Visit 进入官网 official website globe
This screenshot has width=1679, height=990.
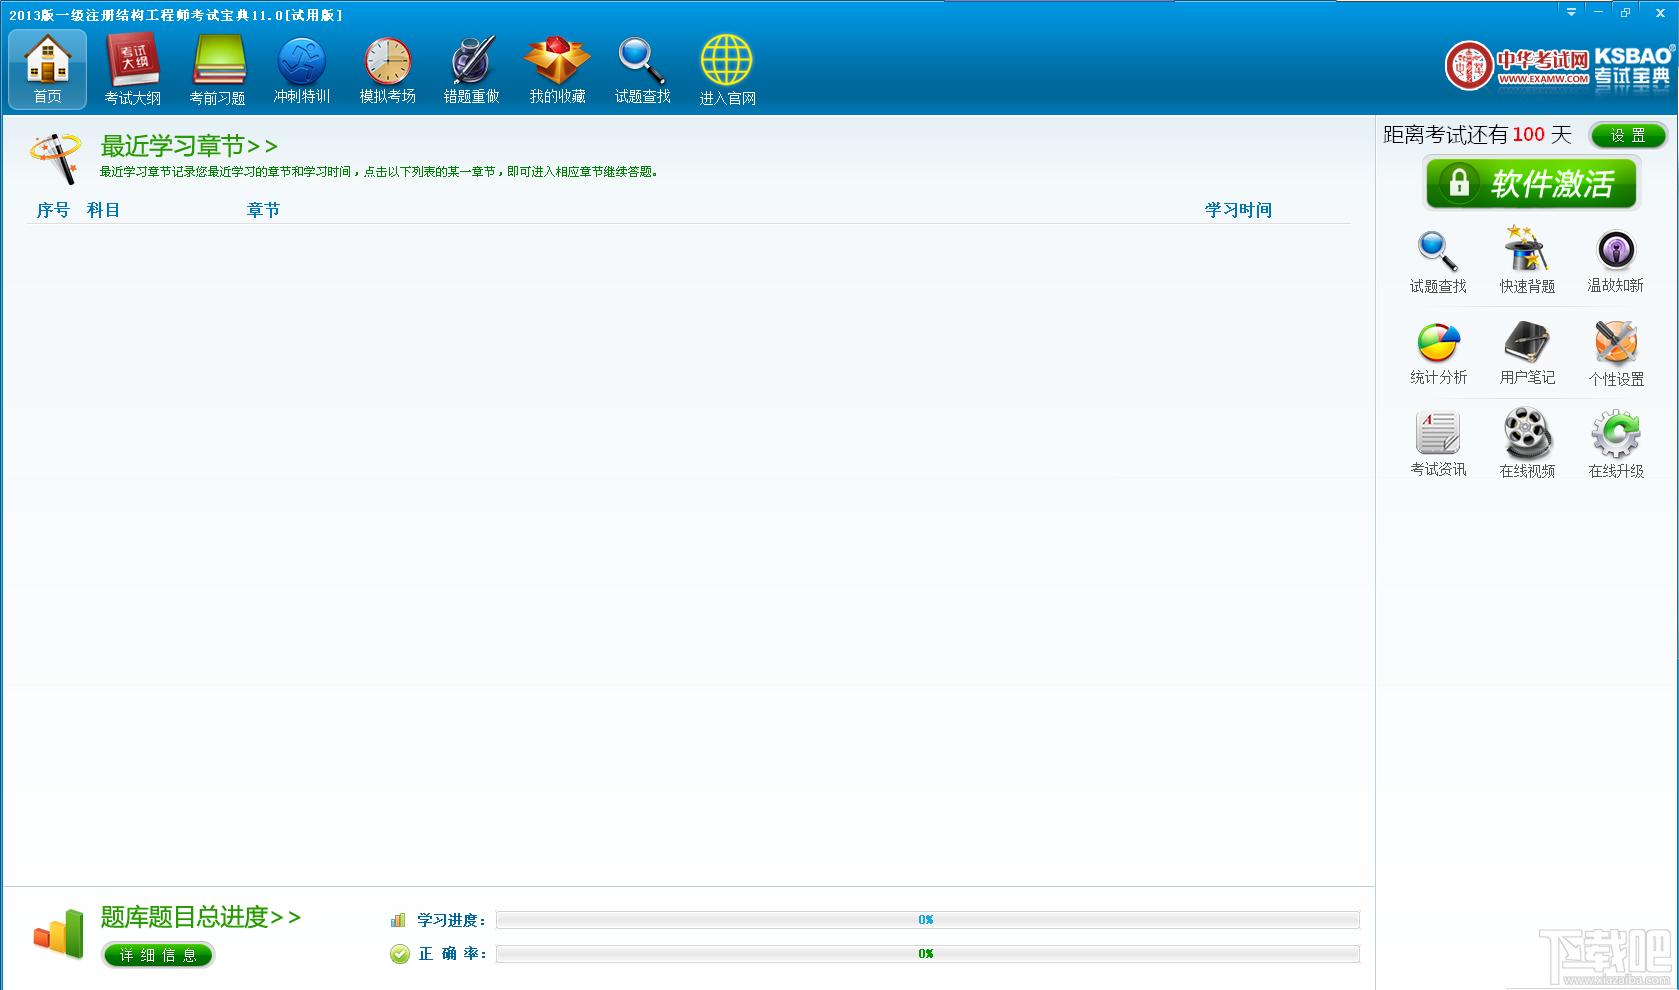(x=727, y=62)
